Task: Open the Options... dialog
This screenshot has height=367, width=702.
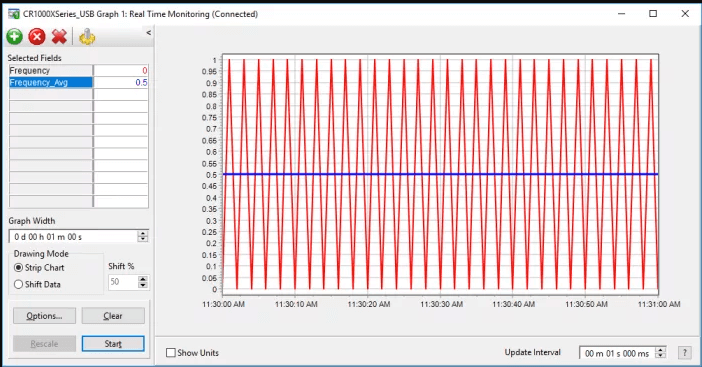Action: click(x=44, y=316)
